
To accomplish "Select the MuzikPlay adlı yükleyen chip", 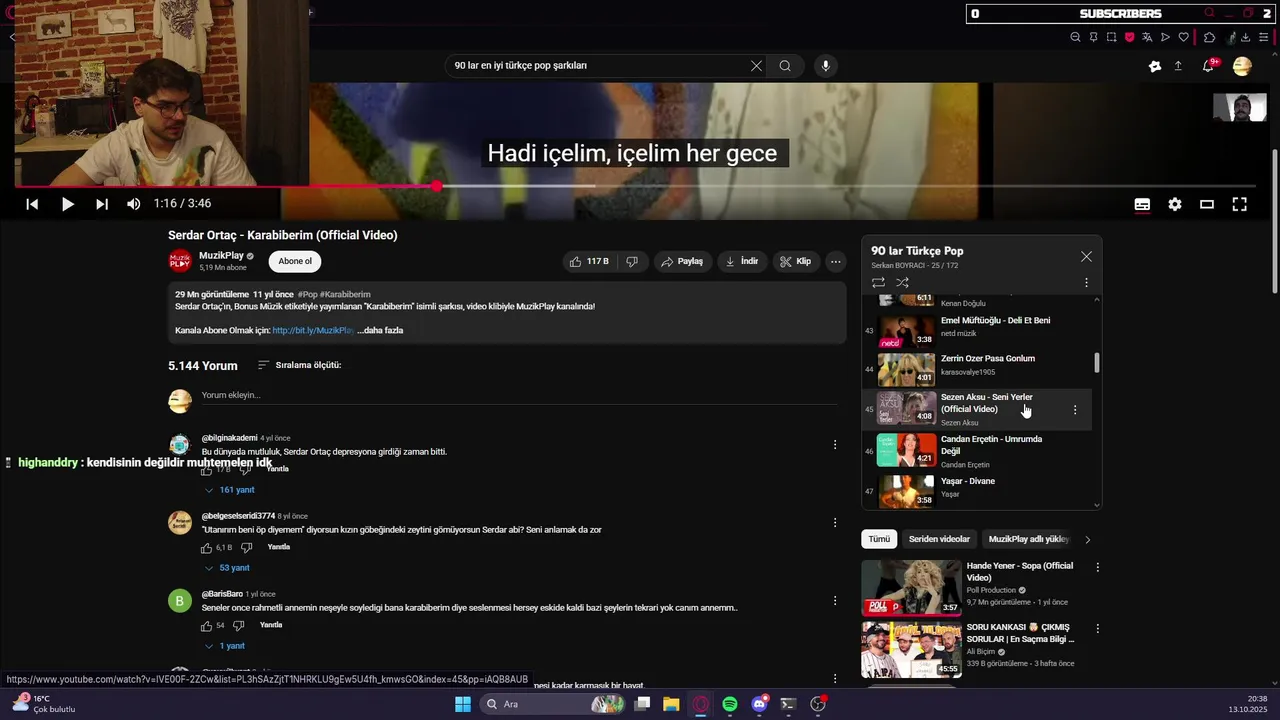I will (1028, 539).
